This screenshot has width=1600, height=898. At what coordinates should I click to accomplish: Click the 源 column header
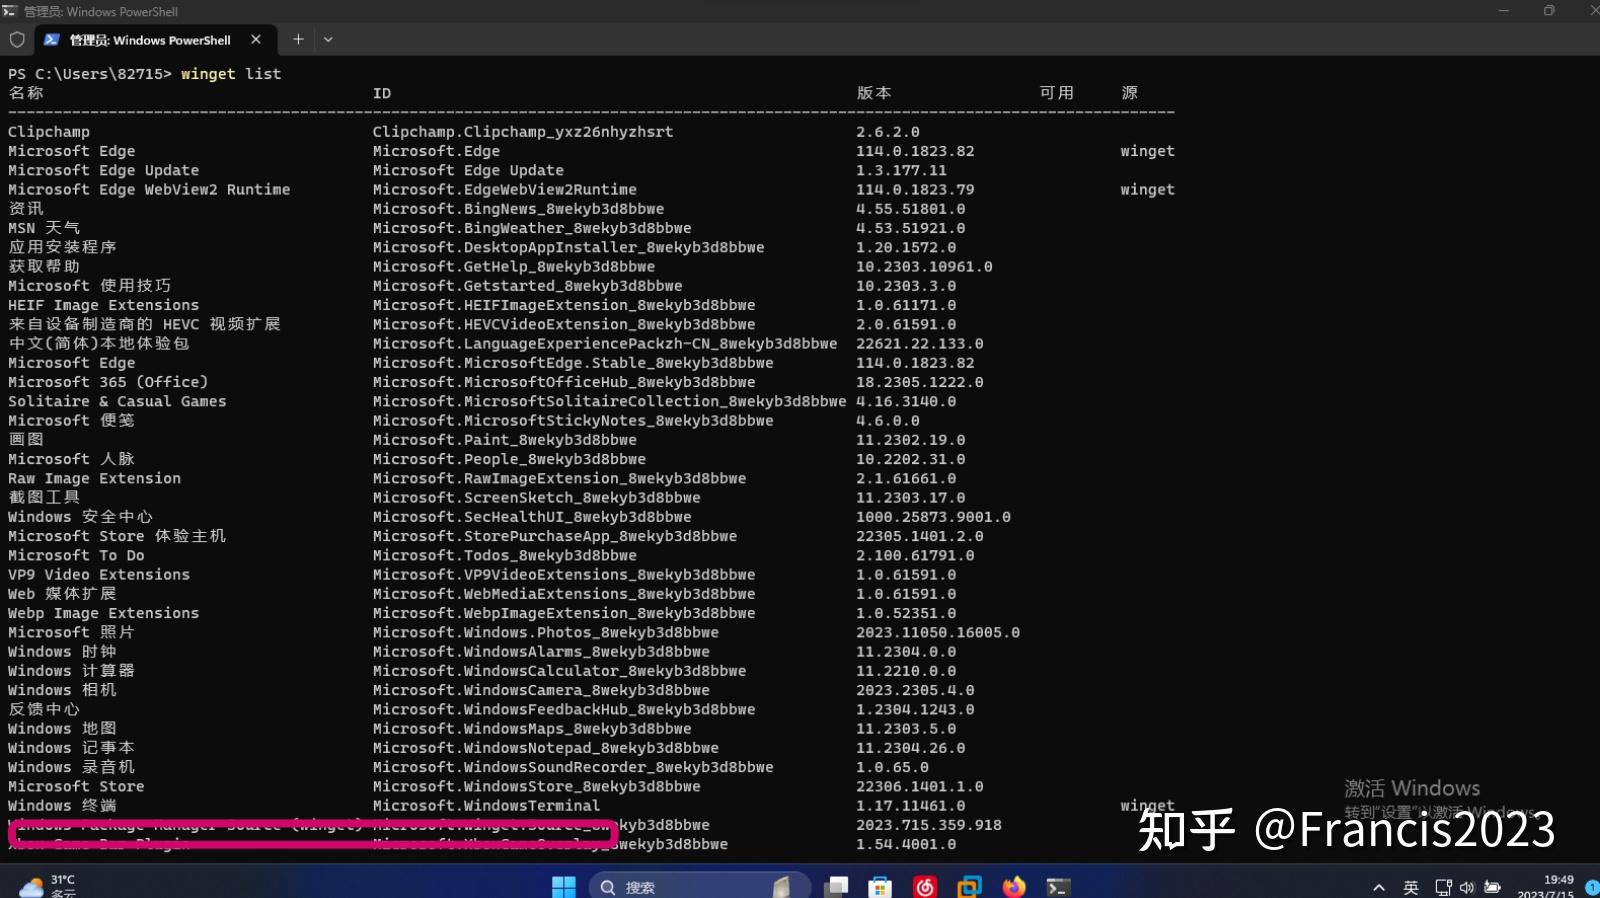[1130, 93]
